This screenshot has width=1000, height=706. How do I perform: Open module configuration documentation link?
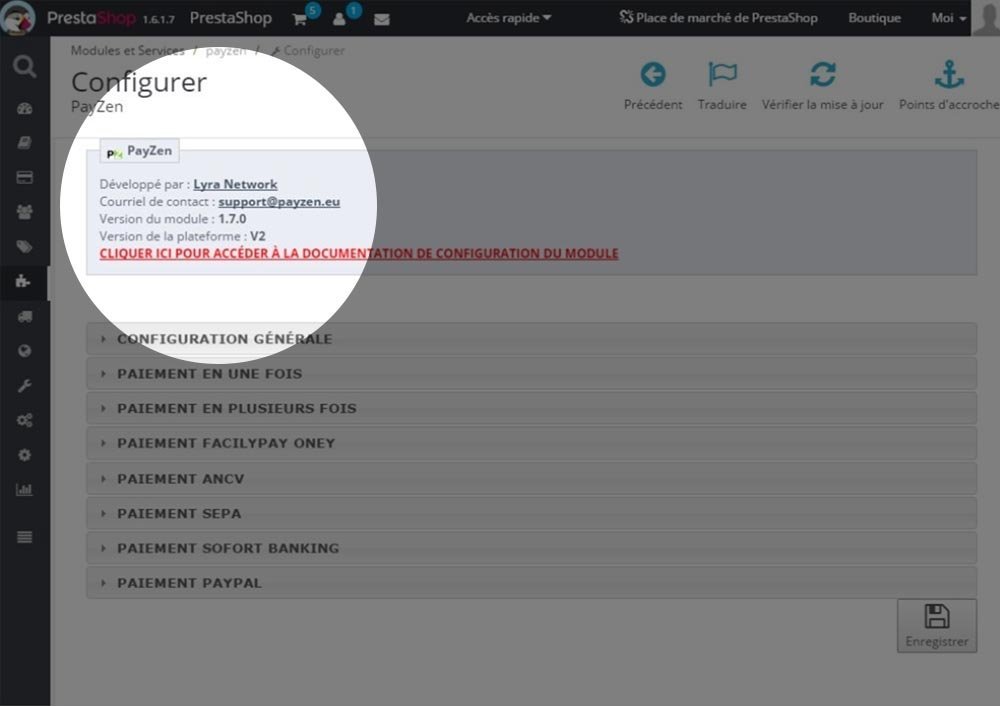(x=359, y=253)
